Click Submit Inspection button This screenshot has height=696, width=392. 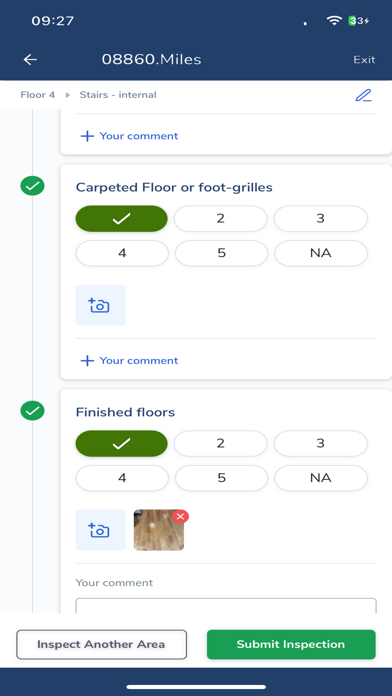coord(291,644)
